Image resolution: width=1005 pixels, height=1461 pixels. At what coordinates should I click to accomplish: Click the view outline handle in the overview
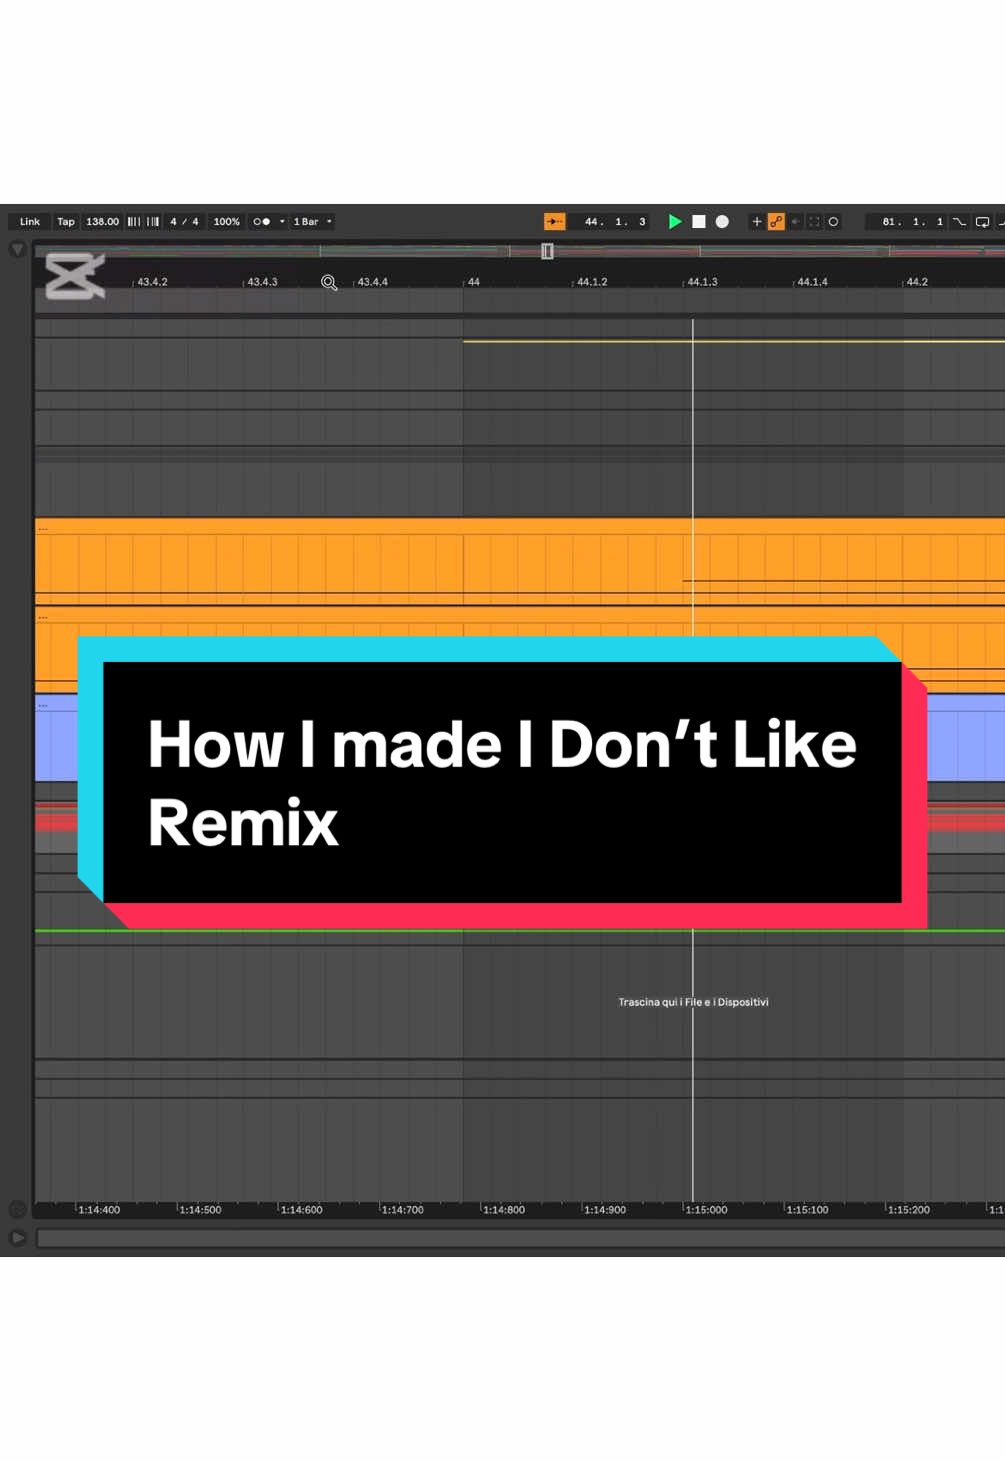[547, 251]
